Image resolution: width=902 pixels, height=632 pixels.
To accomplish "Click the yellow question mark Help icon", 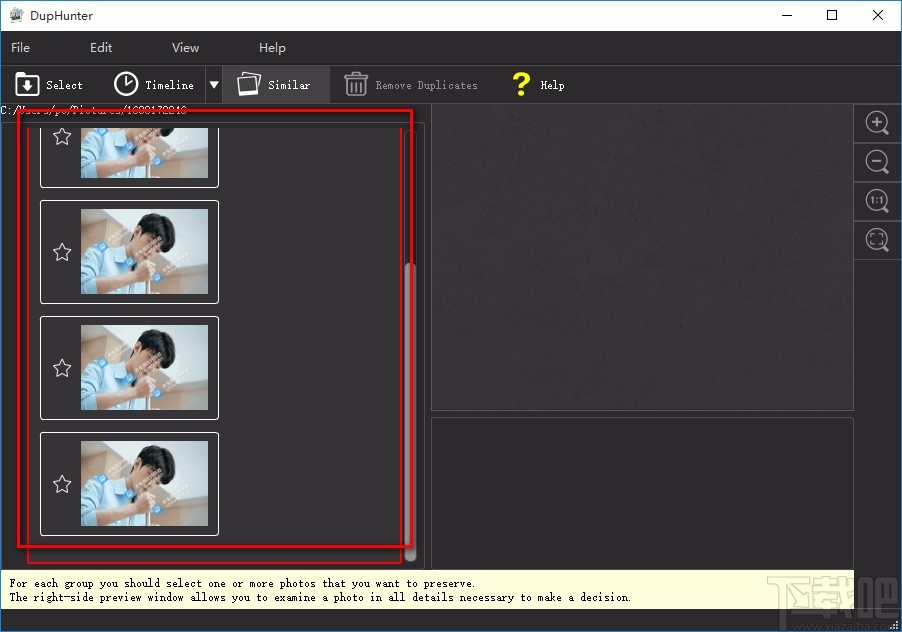I will (521, 85).
